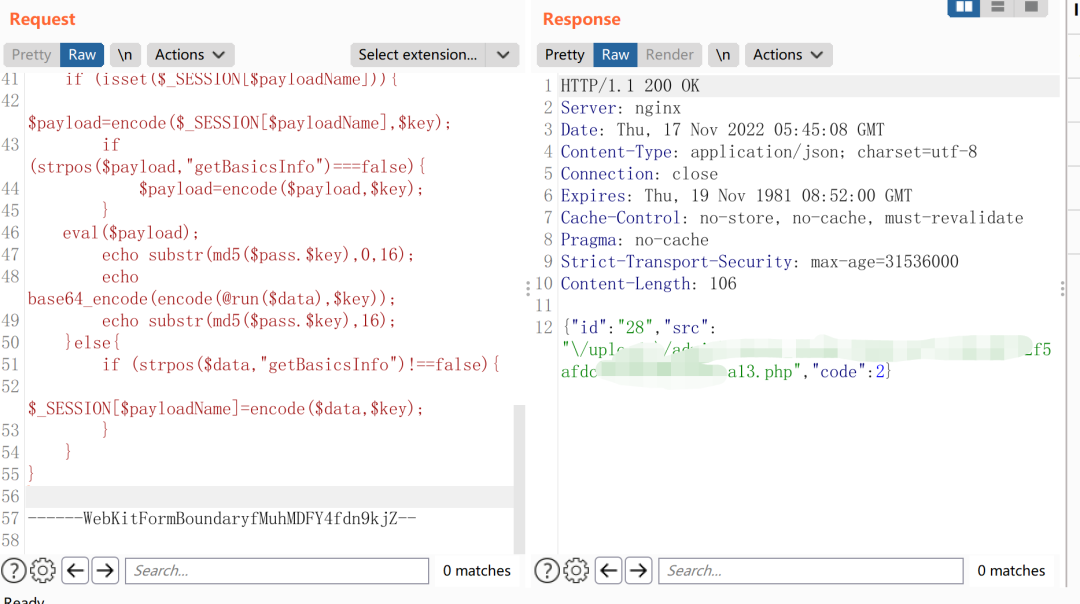This screenshot has height=604, width=1080.
Task: Click the Request panel title
Action: [42, 19]
